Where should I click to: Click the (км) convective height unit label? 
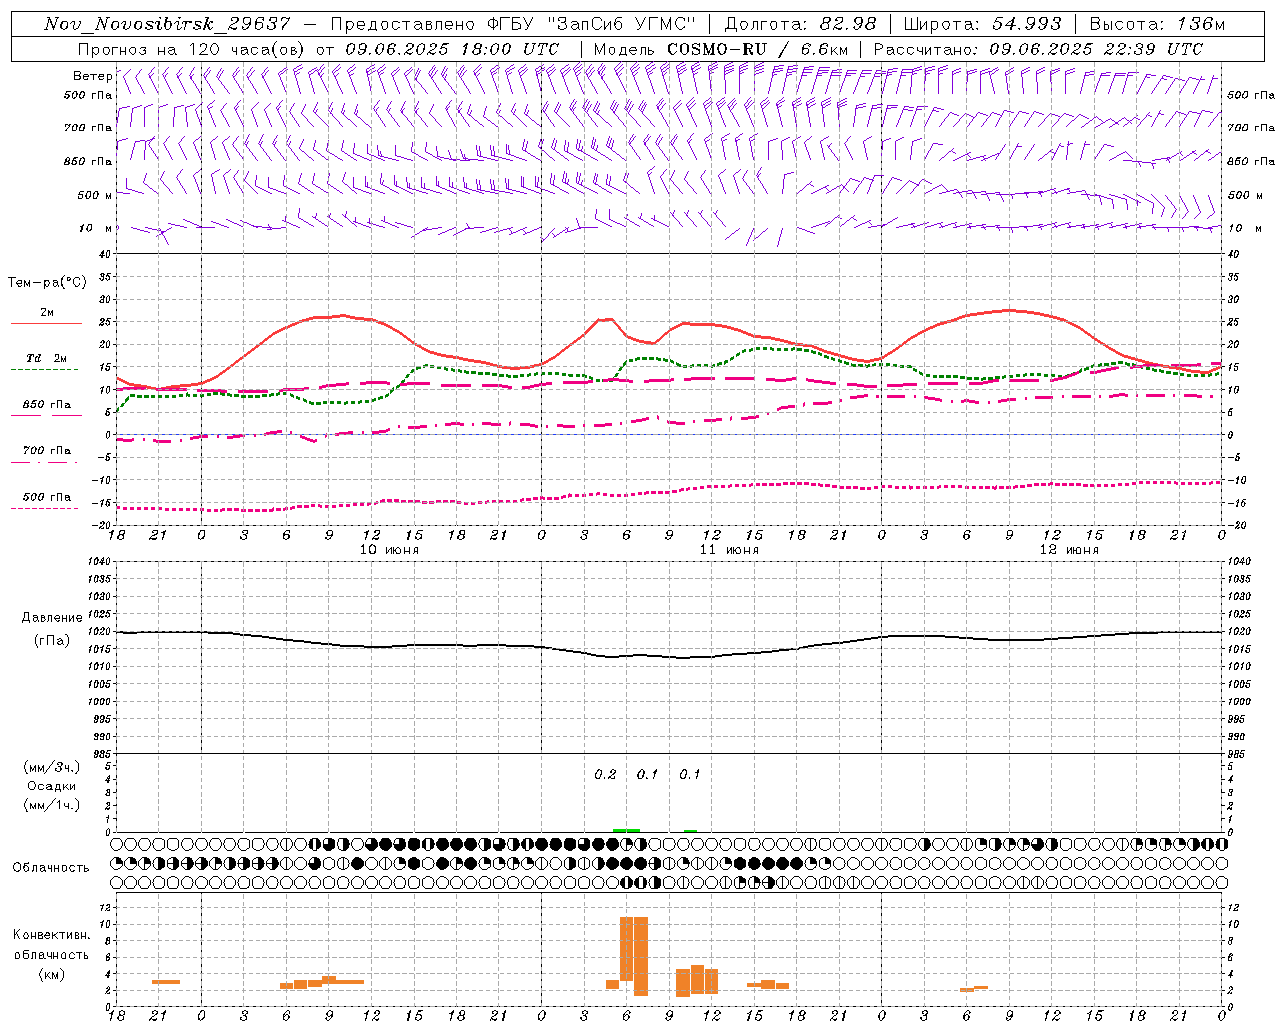tap(51, 974)
